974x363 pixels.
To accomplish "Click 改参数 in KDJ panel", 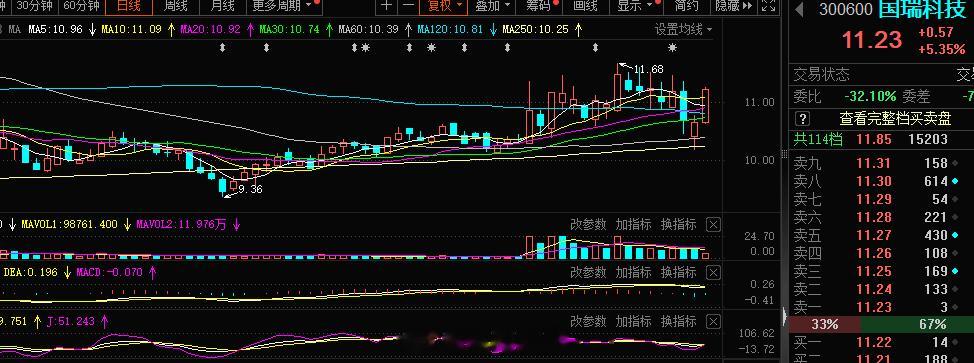I will [588, 321].
